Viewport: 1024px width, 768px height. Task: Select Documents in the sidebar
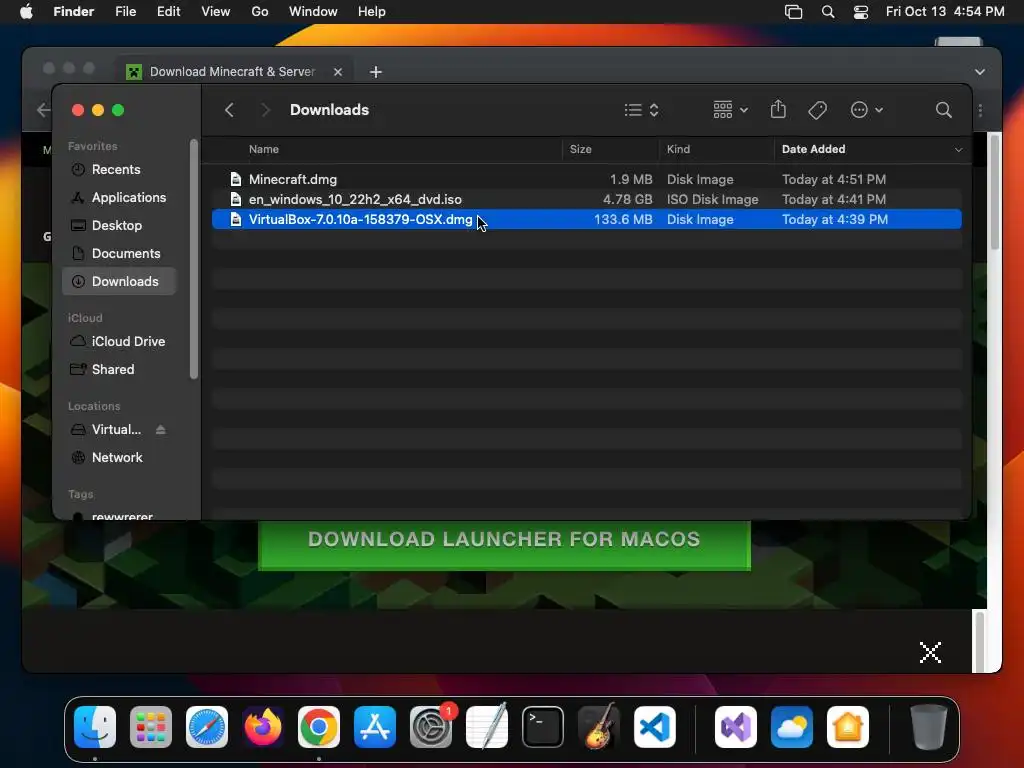119,253
